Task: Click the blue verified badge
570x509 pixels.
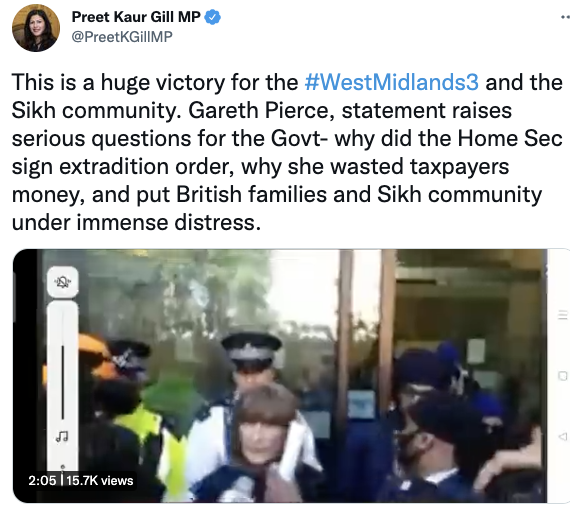Action: tap(213, 17)
